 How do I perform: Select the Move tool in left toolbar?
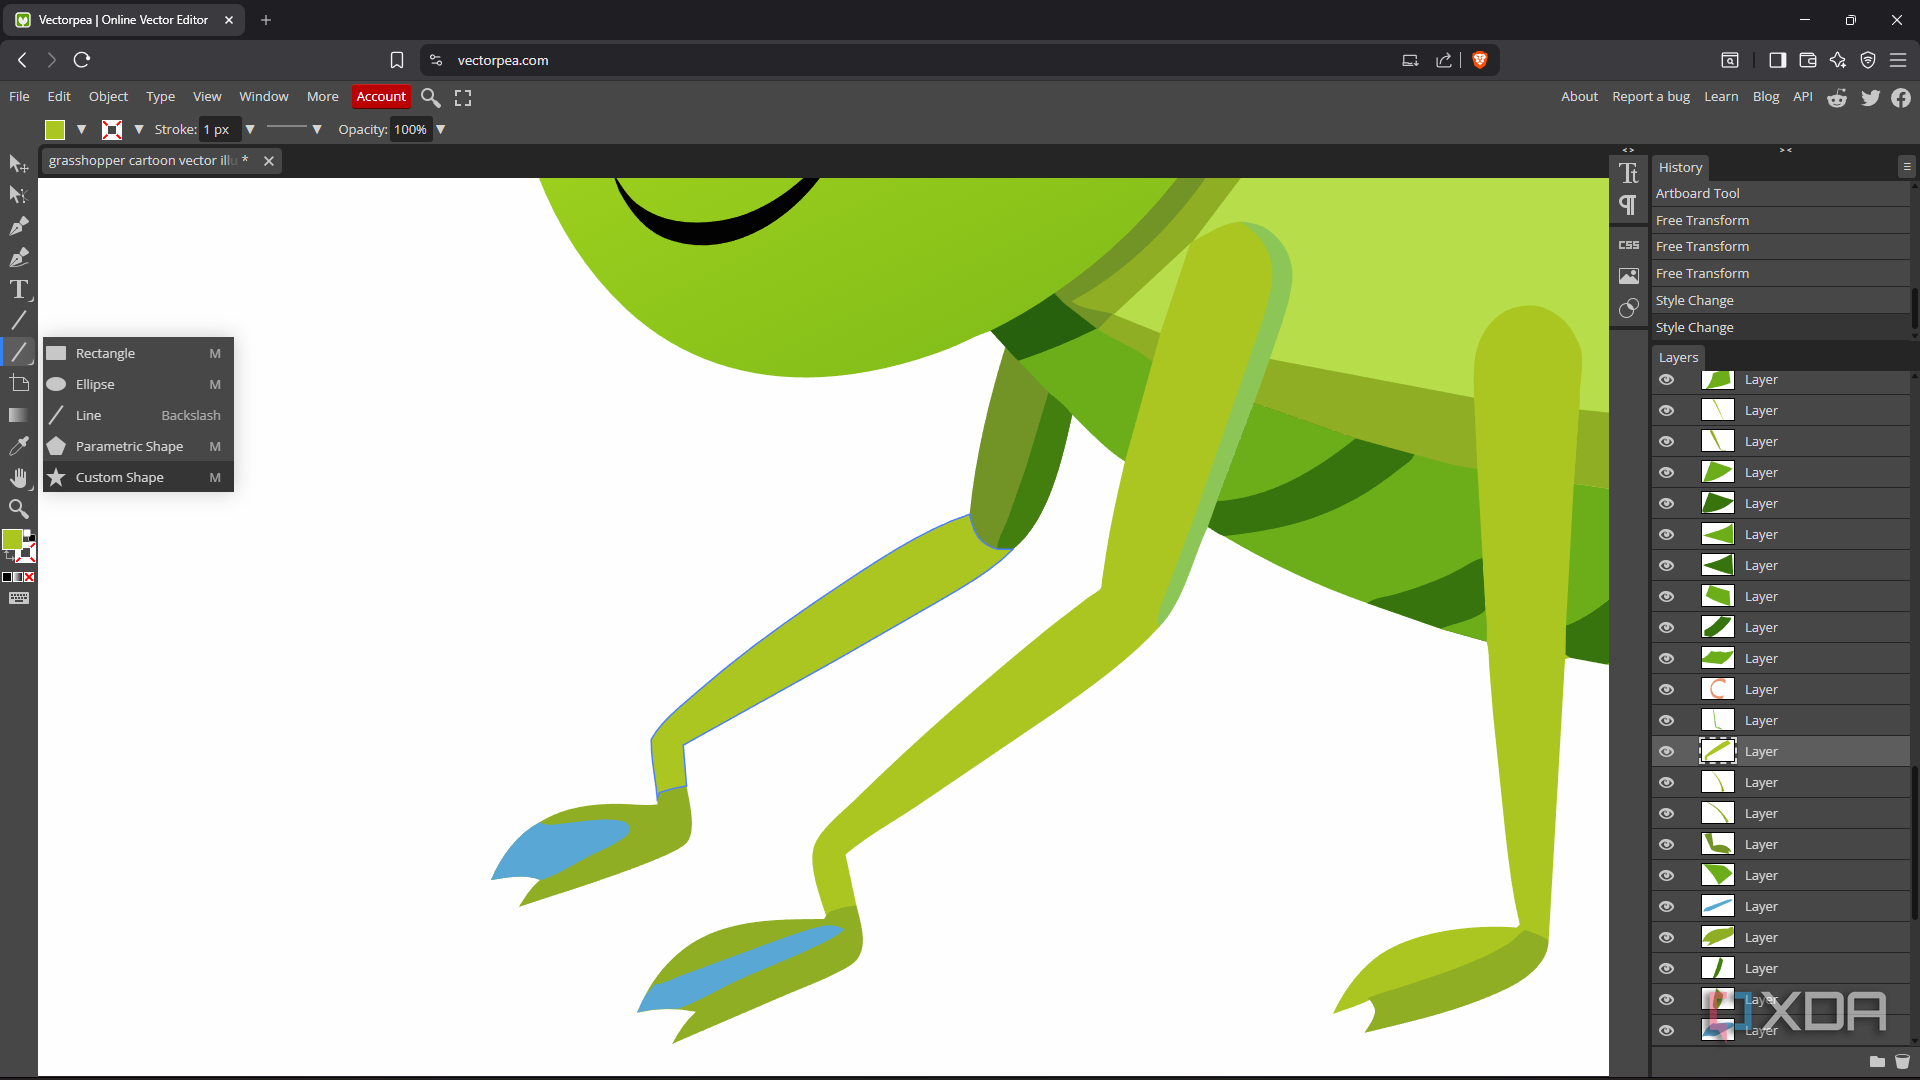point(18,163)
